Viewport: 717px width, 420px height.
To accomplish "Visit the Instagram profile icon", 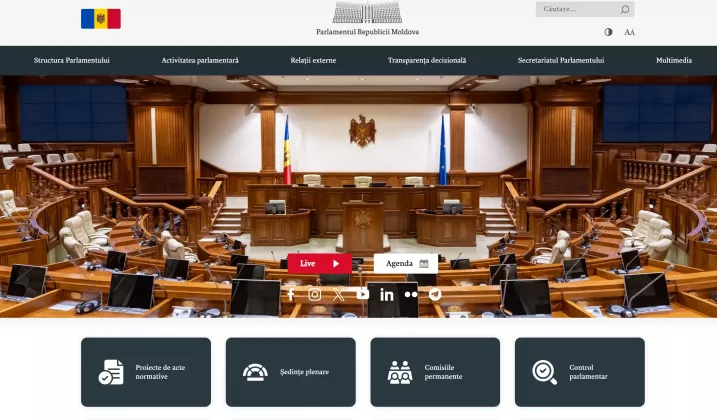I will 315,295.
